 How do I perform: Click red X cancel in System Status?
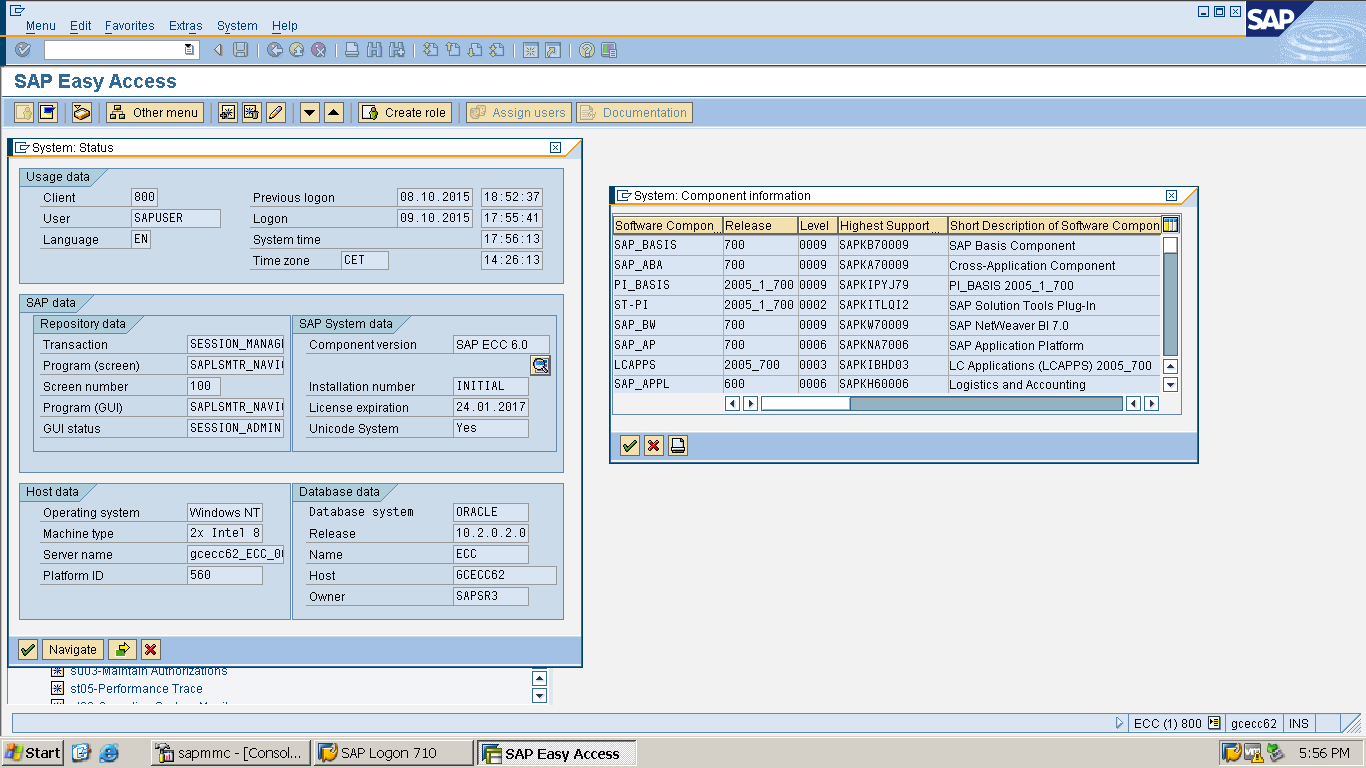pos(151,650)
